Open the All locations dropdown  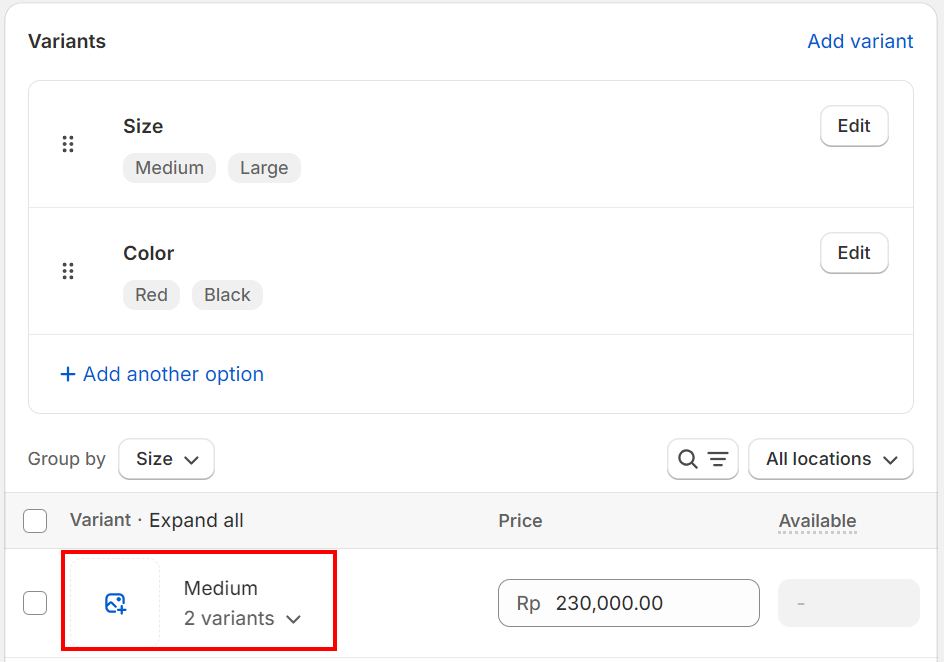(831, 459)
